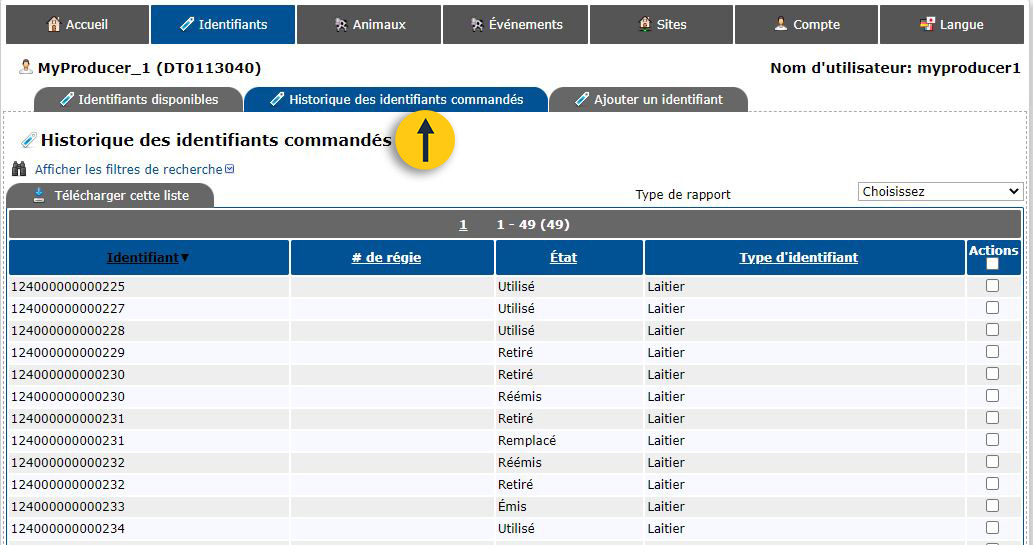Image resolution: width=1033 pixels, height=545 pixels.
Task: Switch to Identifiants disponibles tab
Action: click(x=138, y=100)
